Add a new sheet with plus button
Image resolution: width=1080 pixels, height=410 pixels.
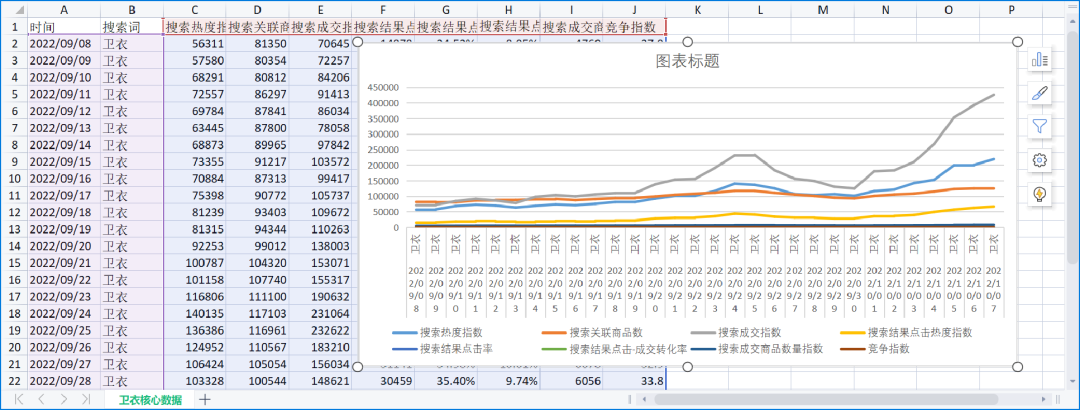click(x=205, y=399)
